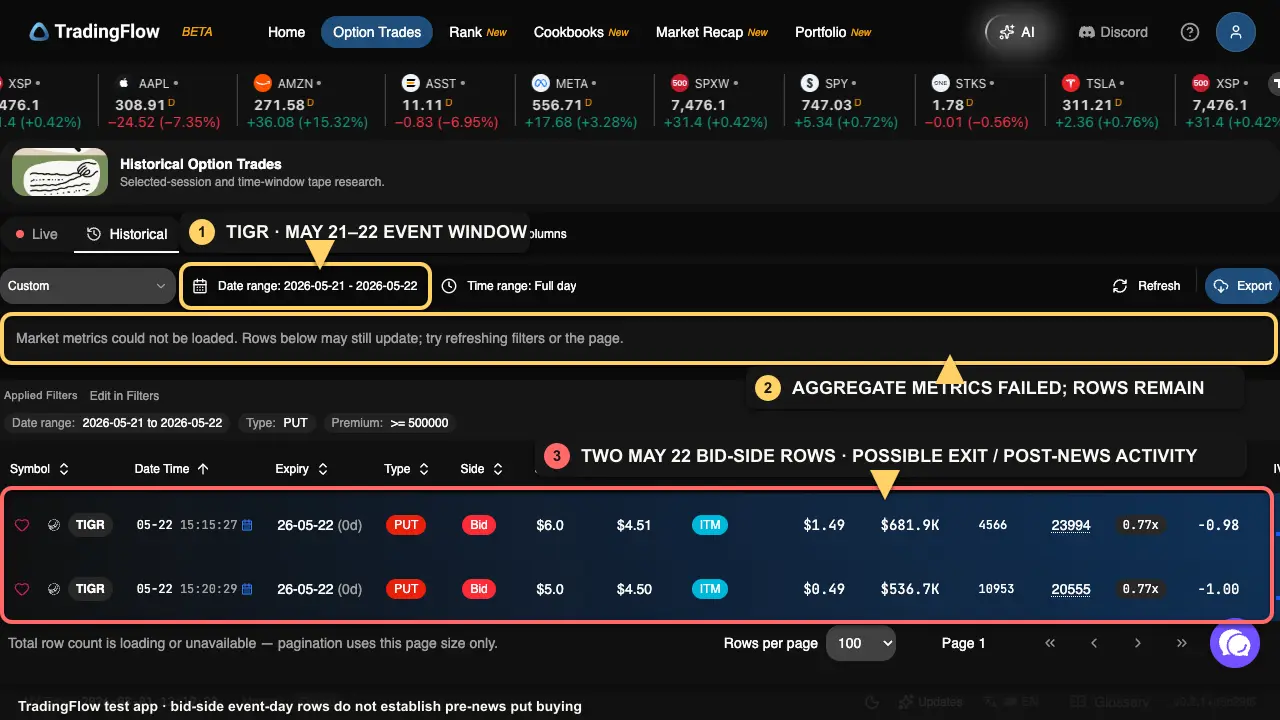
Task: Click the SPY ticker logo
Action: pyautogui.click(x=810, y=83)
